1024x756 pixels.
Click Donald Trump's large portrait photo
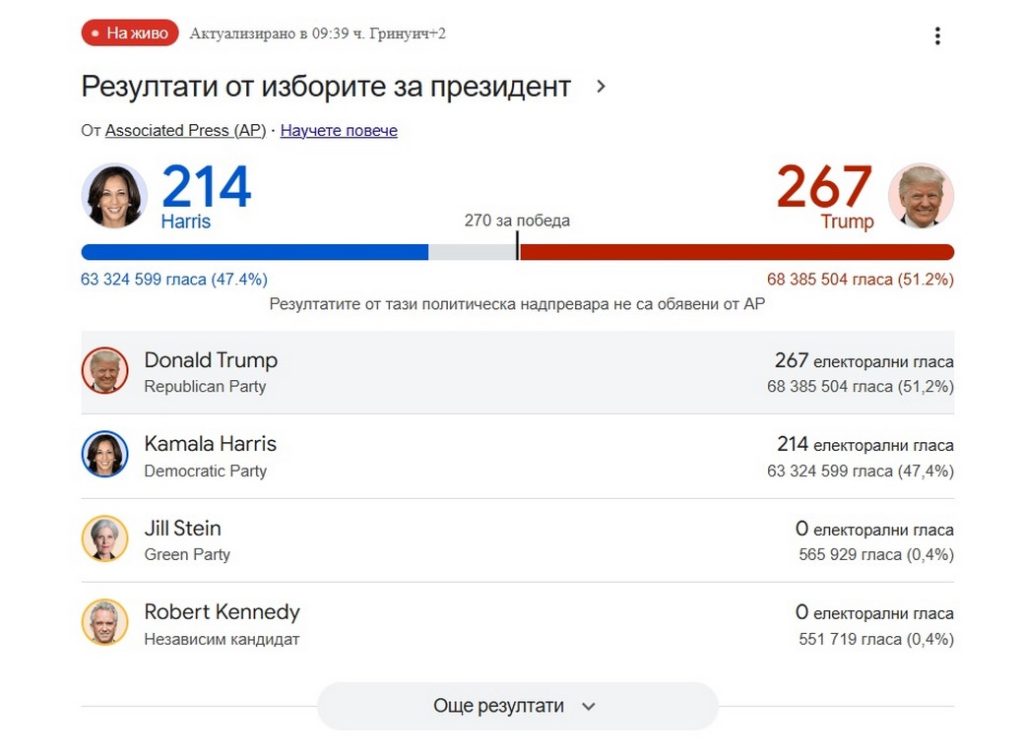point(921,196)
